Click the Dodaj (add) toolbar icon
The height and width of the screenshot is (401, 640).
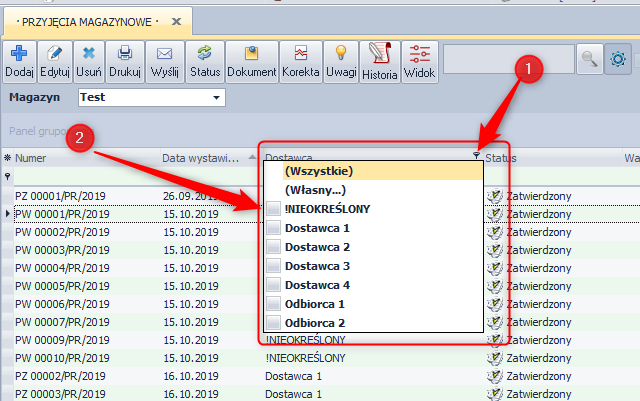pyautogui.click(x=19, y=55)
